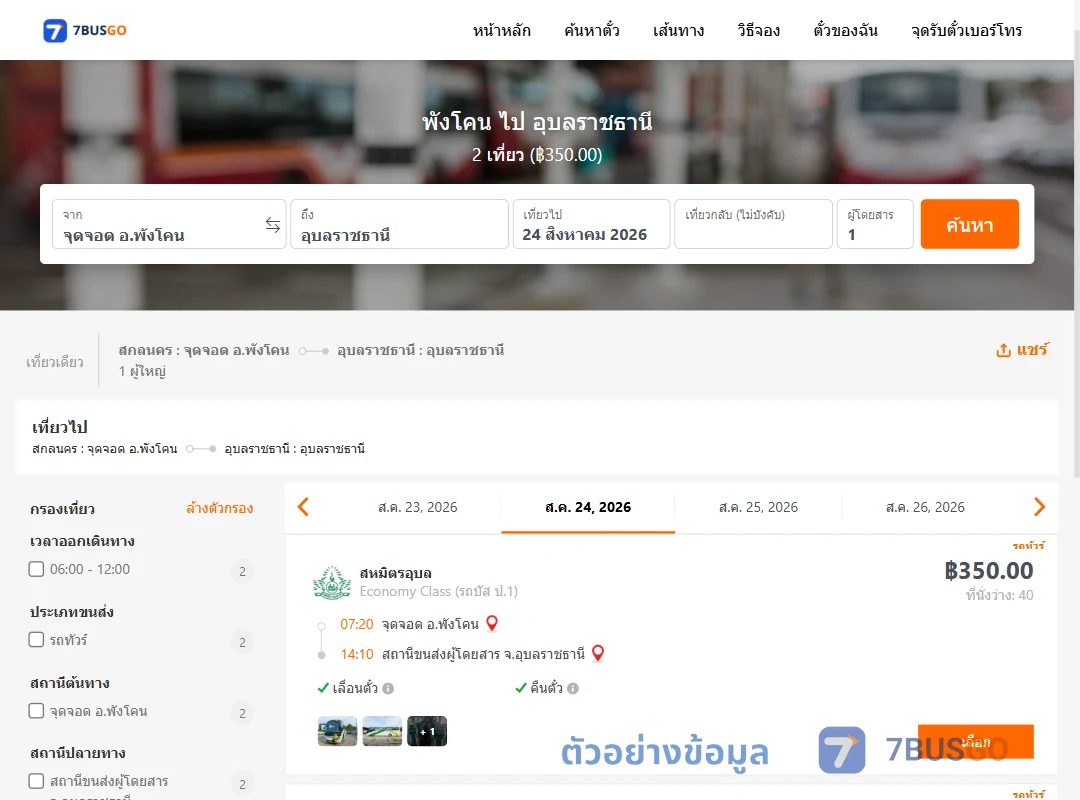Open เส้นทาง menu item
Viewport: 1080px width, 800px height.
[x=678, y=30]
